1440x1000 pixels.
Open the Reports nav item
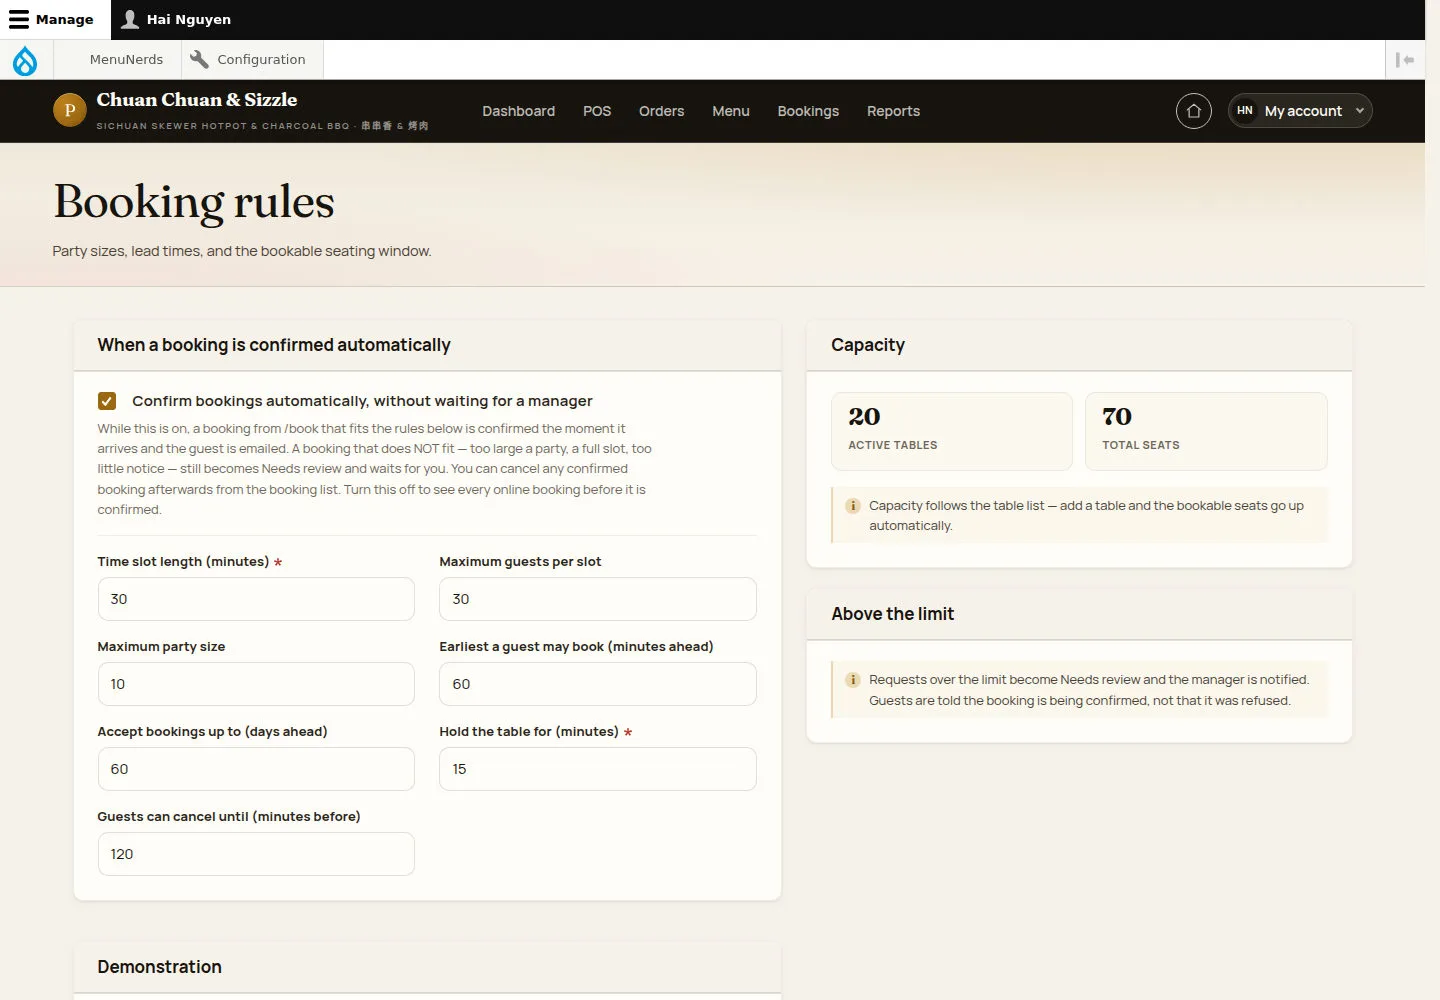pyautogui.click(x=893, y=111)
